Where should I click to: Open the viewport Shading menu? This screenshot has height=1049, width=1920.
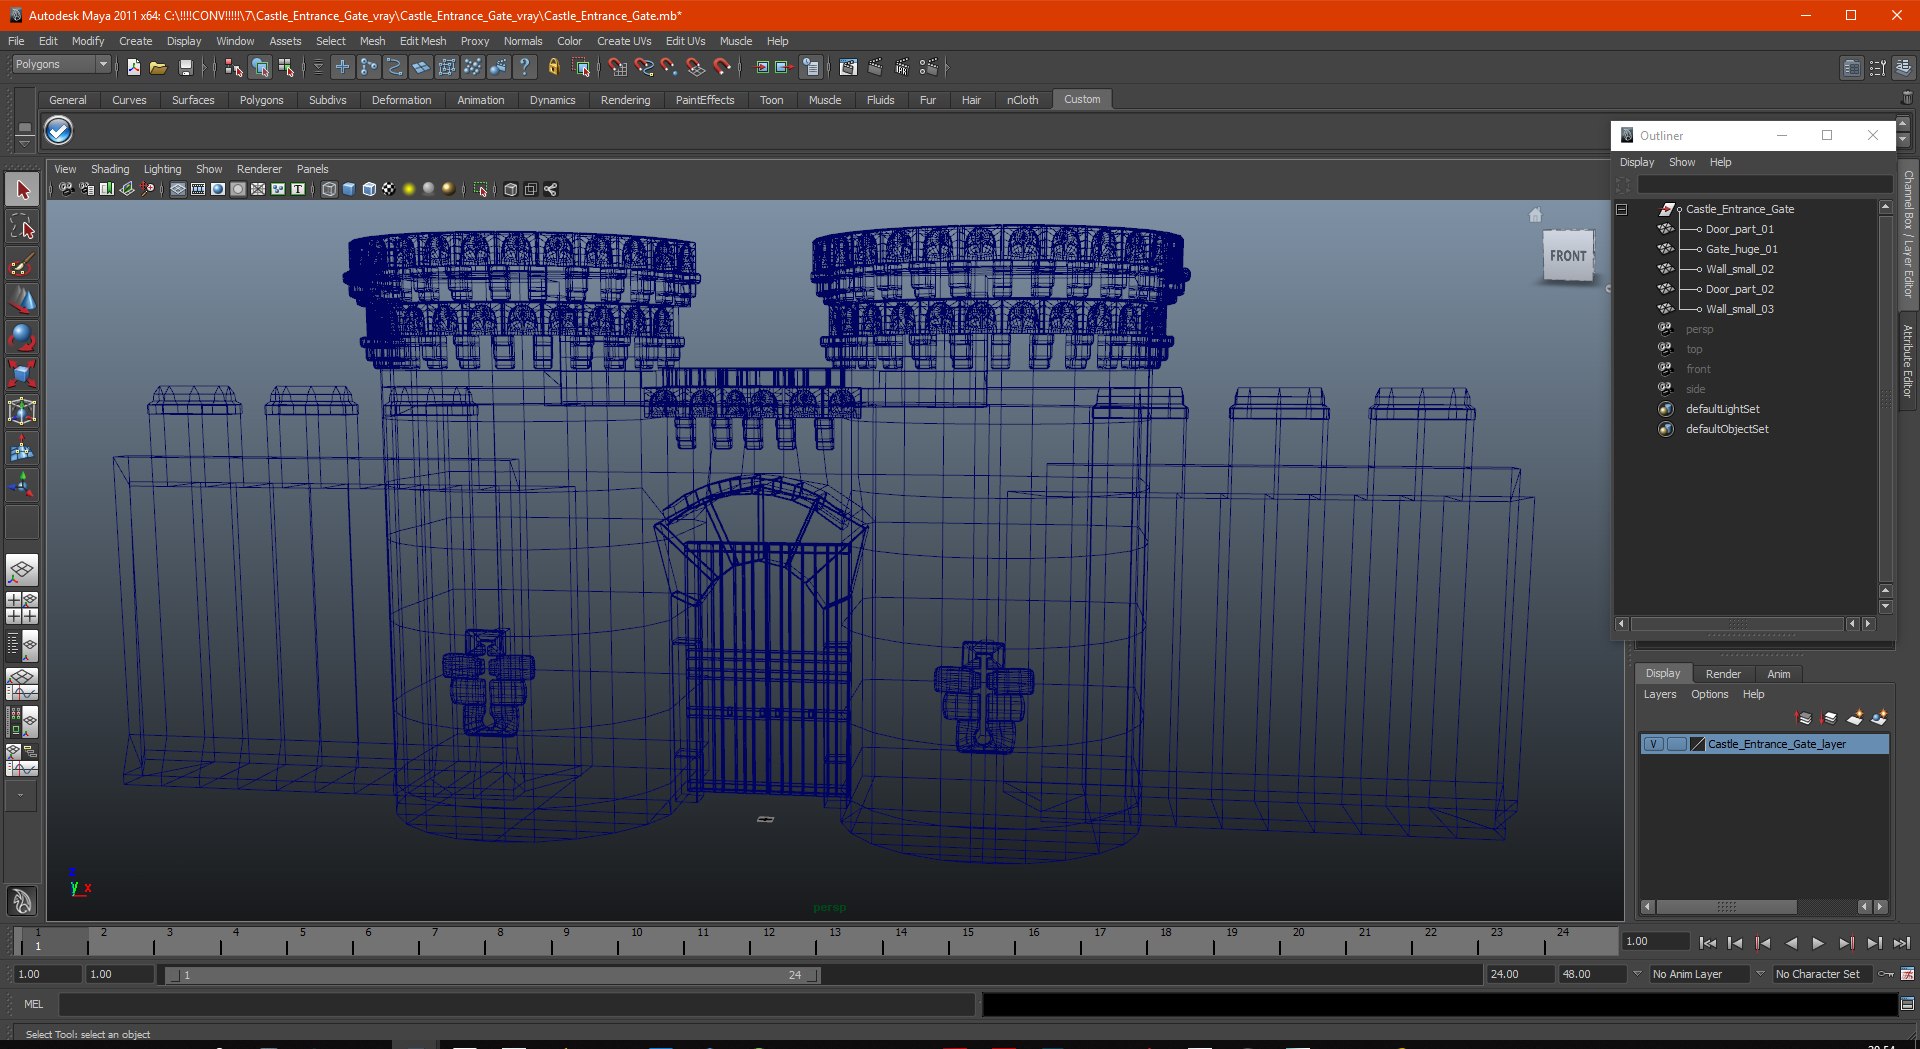110,169
